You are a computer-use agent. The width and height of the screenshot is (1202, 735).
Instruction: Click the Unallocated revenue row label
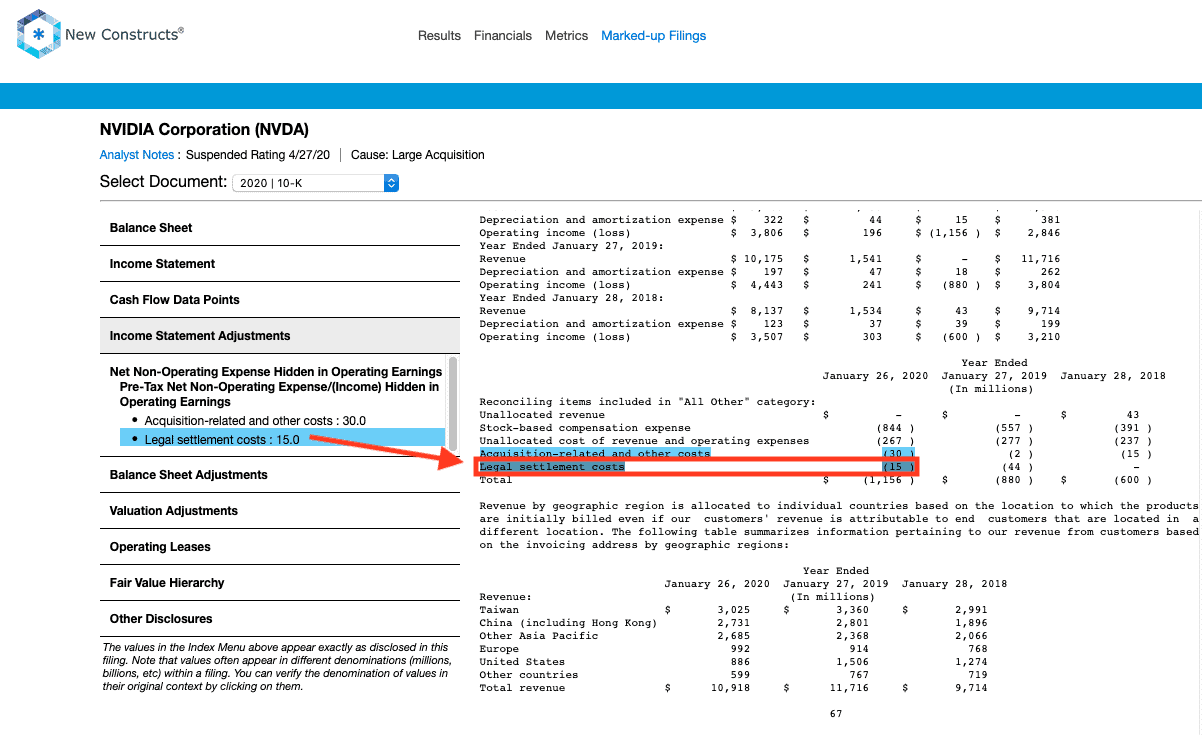tap(542, 415)
